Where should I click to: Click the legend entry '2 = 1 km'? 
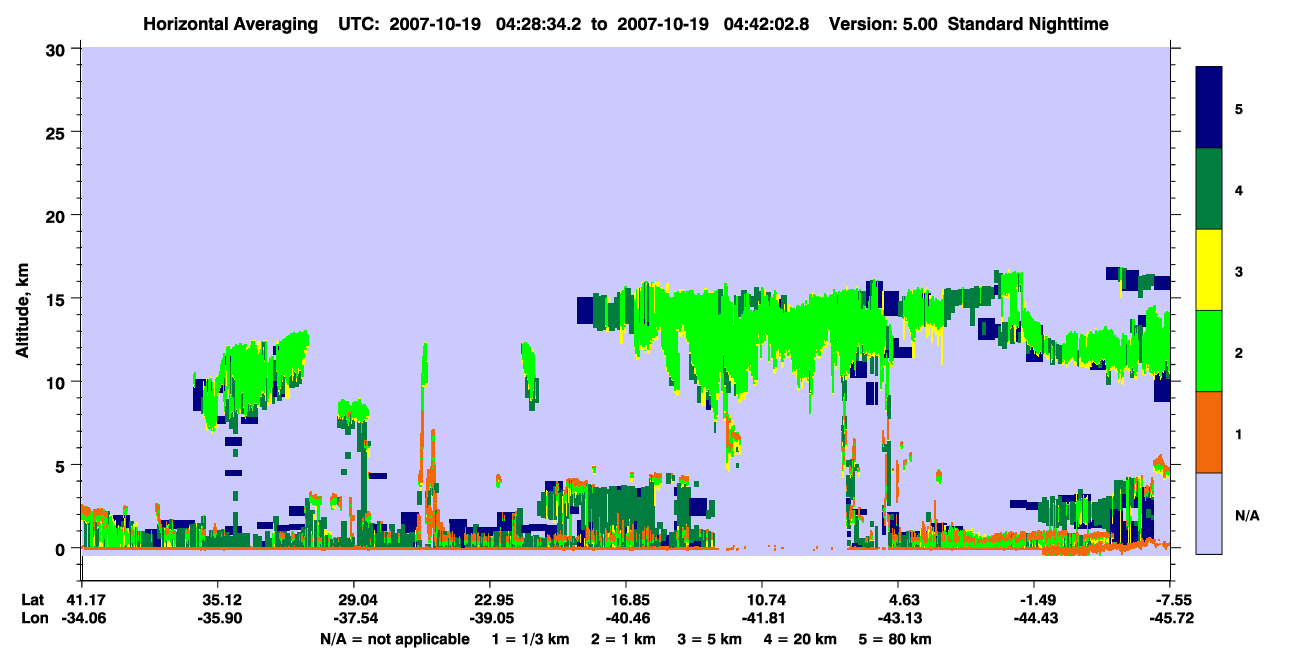pos(623,639)
